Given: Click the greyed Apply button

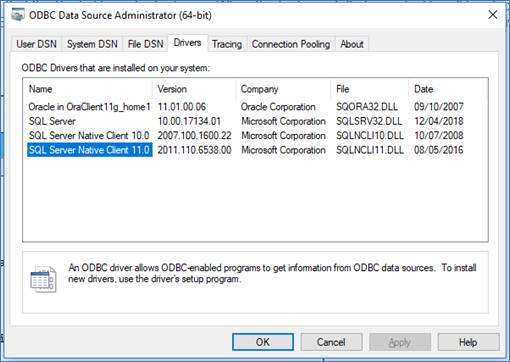Looking at the screenshot, I should click(x=400, y=342).
